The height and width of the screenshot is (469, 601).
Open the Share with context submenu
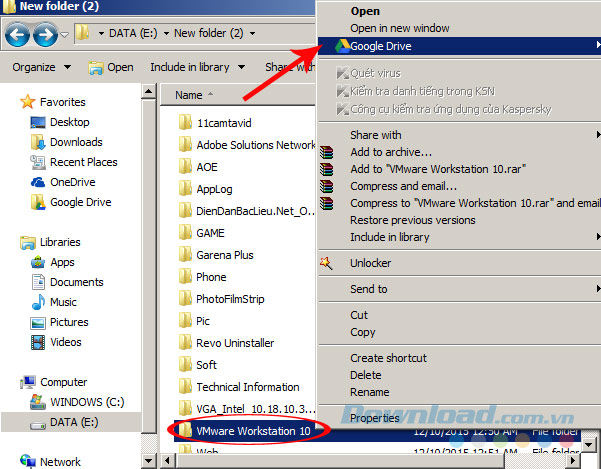[459, 135]
